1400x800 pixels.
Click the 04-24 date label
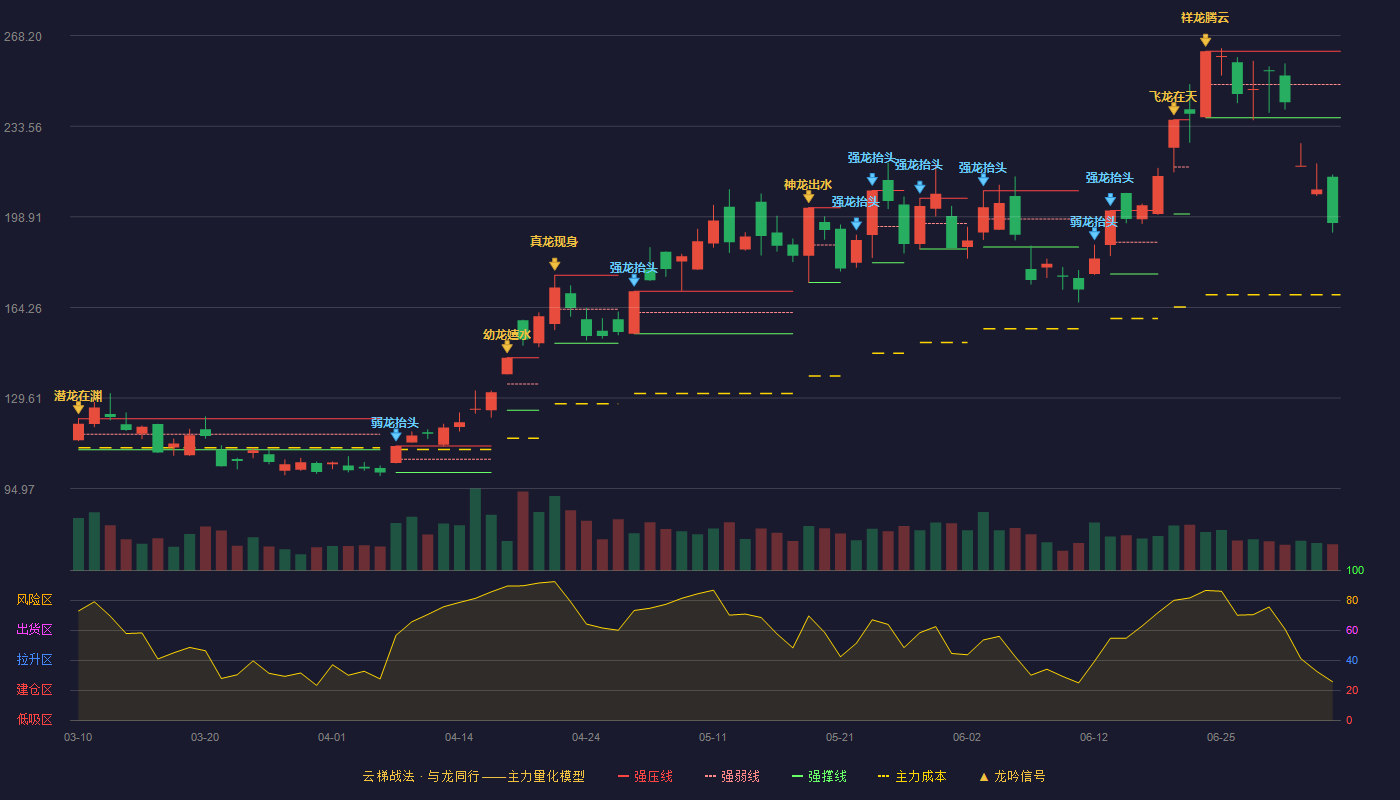pos(586,737)
